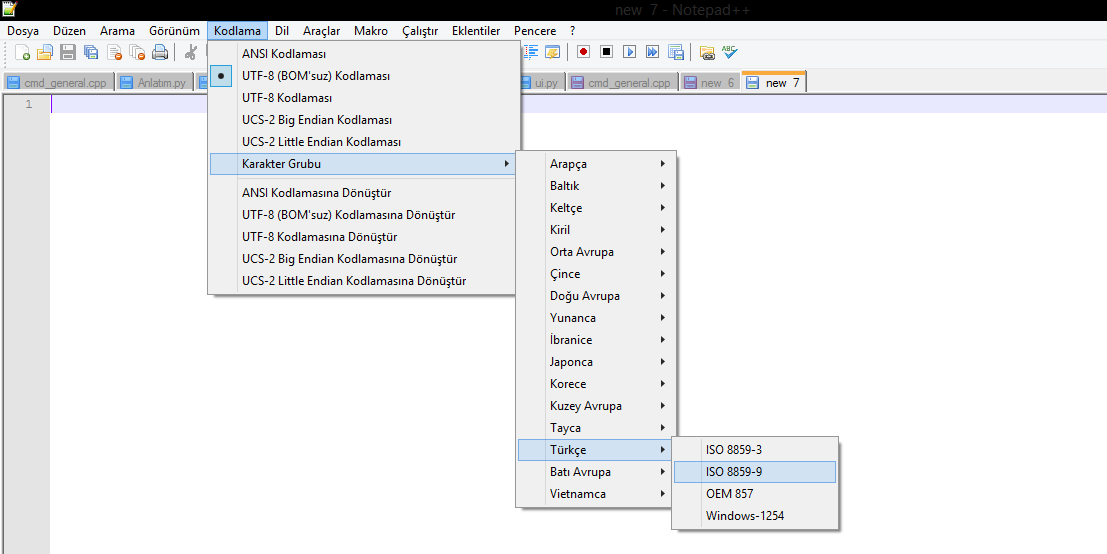Screen dimensions: 1107x554
Task: Click the Close All documents icon
Action: (x=137, y=52)
